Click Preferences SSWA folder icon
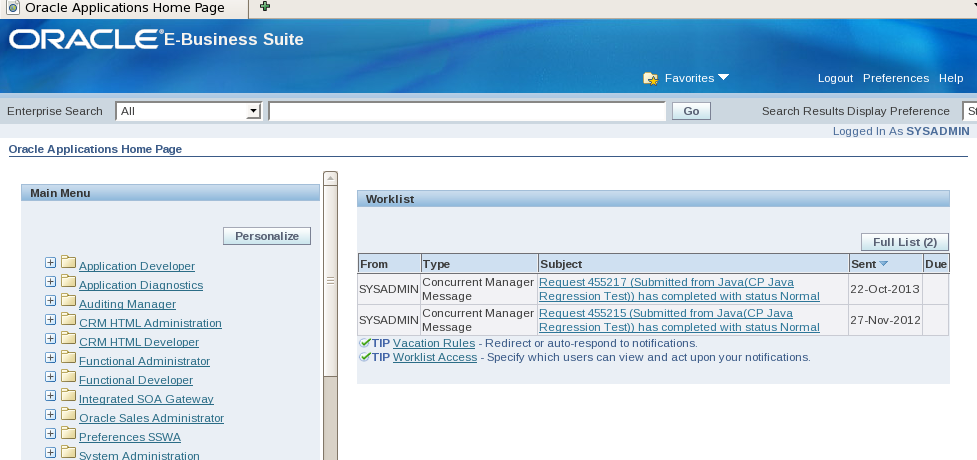The width and height of the screenshot is (977, 460). 68,433
